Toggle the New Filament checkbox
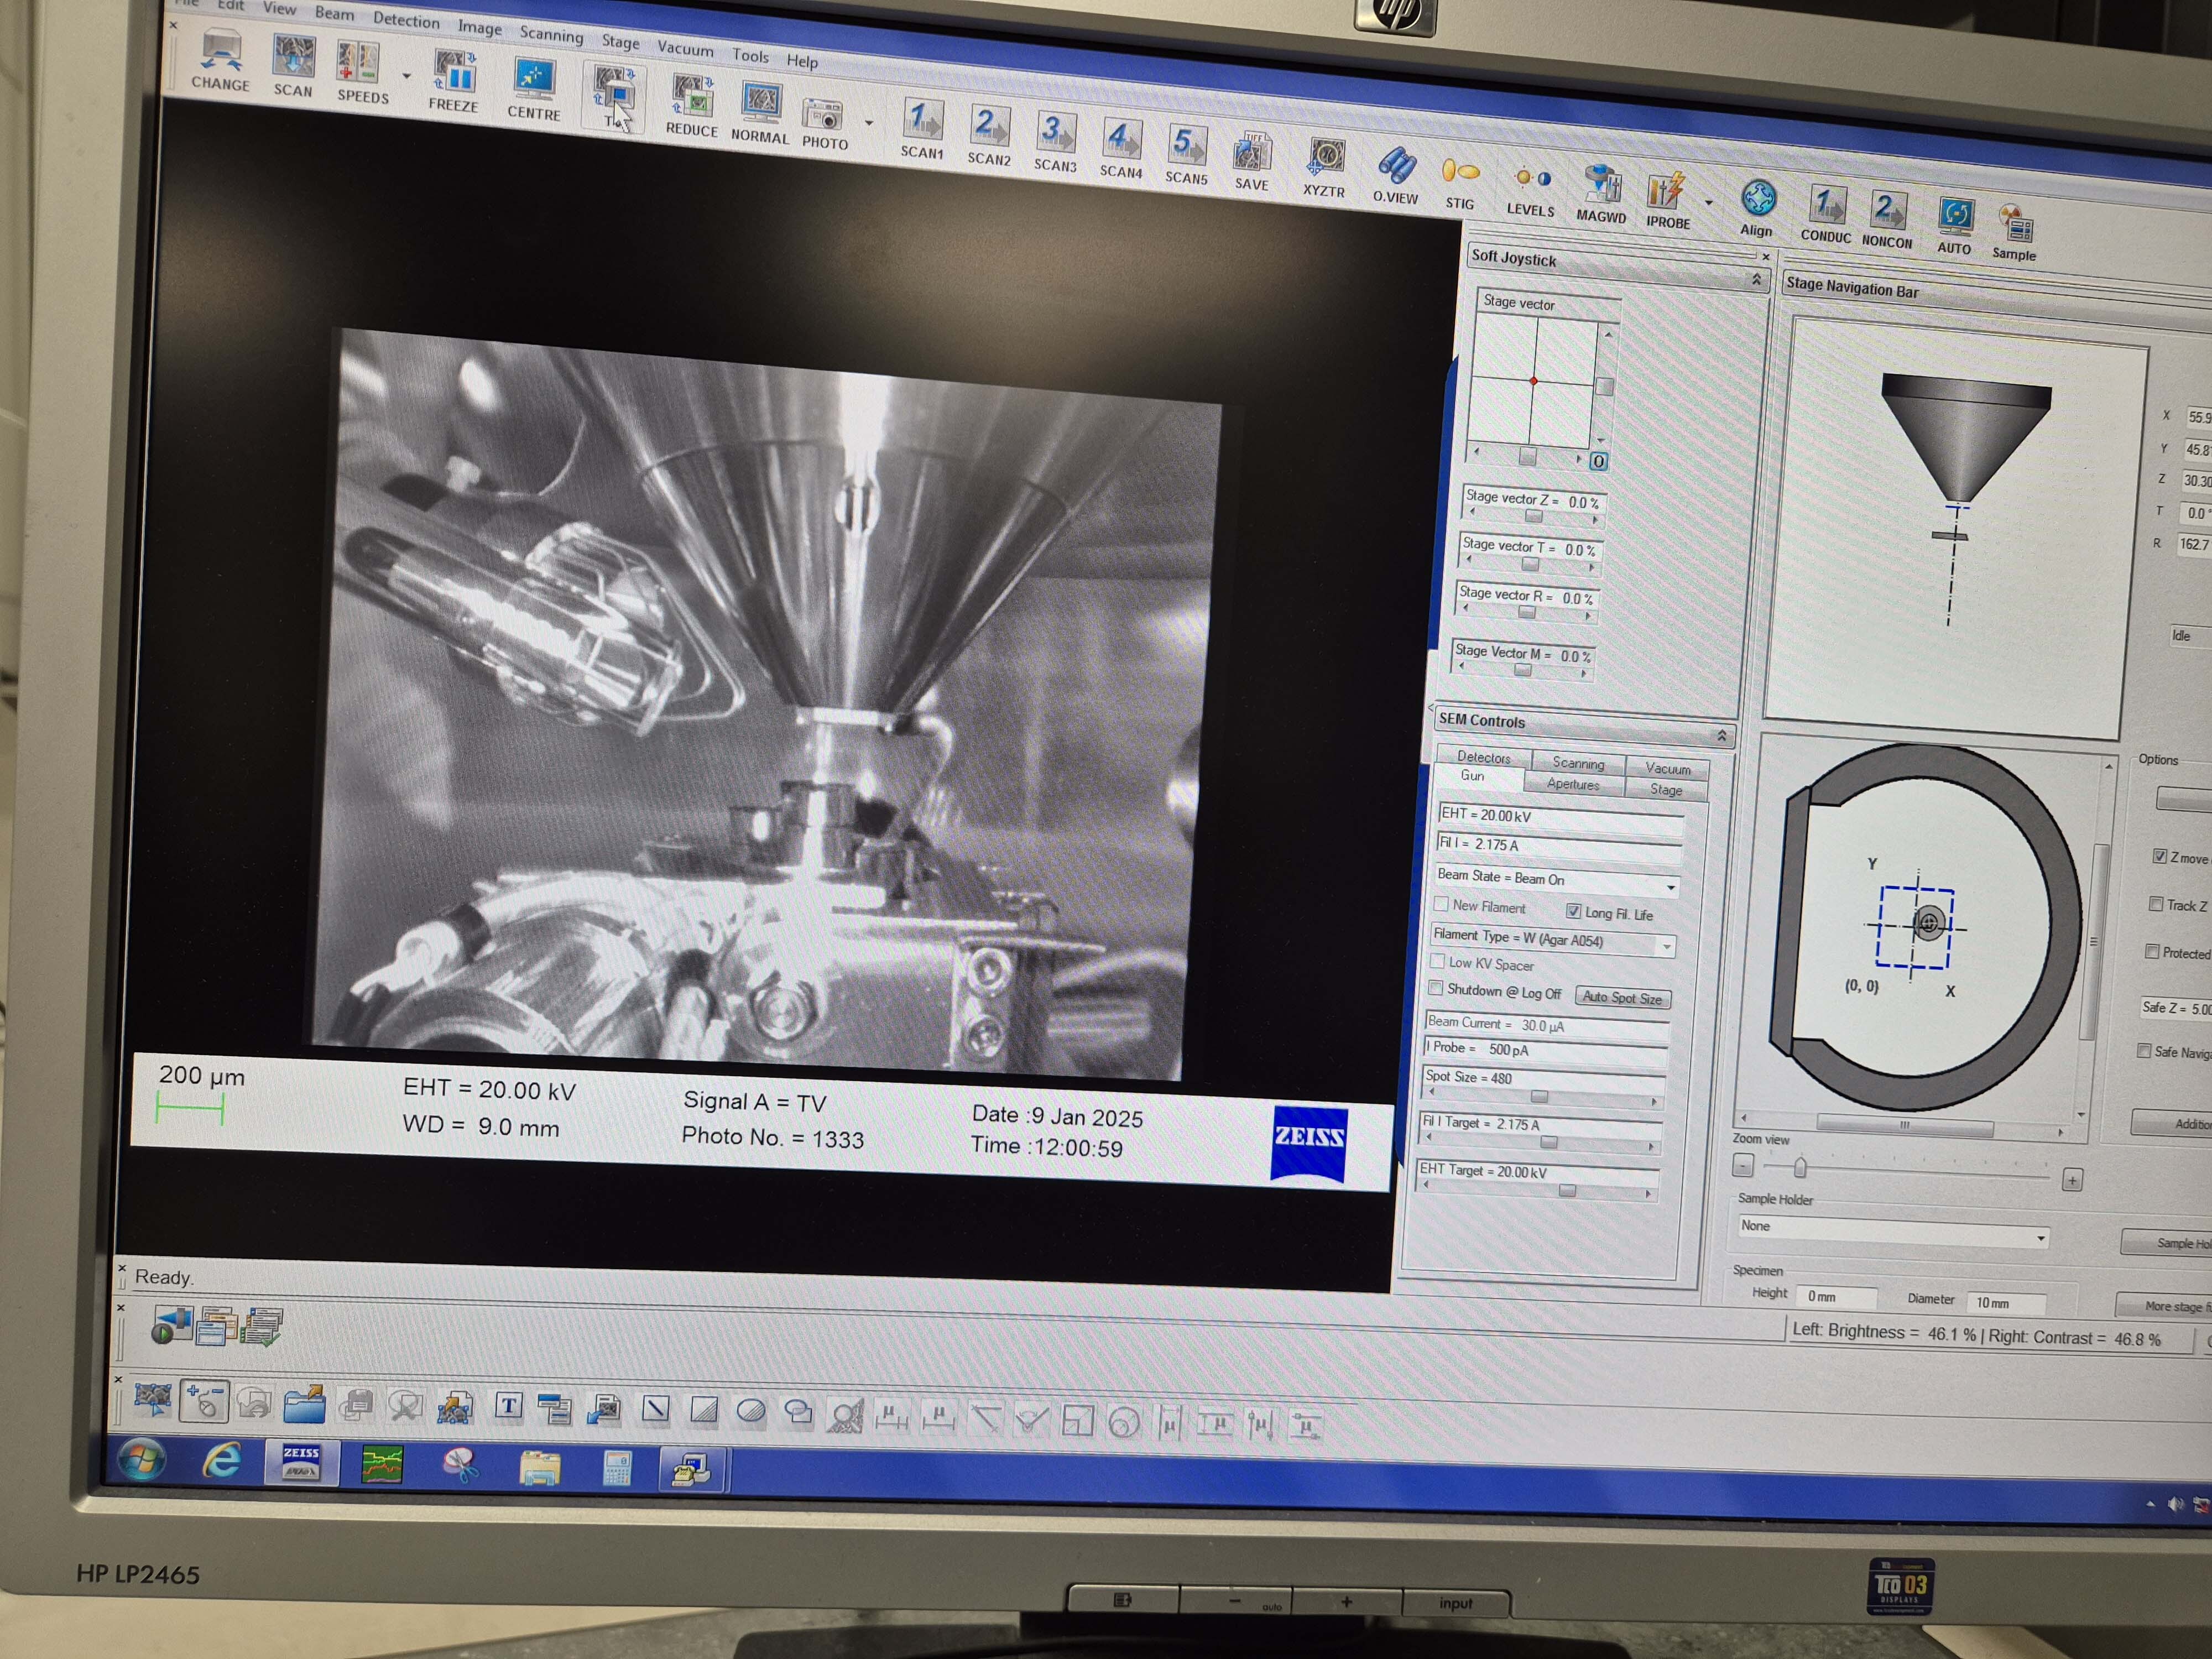Screen dimensions: 2212x1659 (1441, 904)
